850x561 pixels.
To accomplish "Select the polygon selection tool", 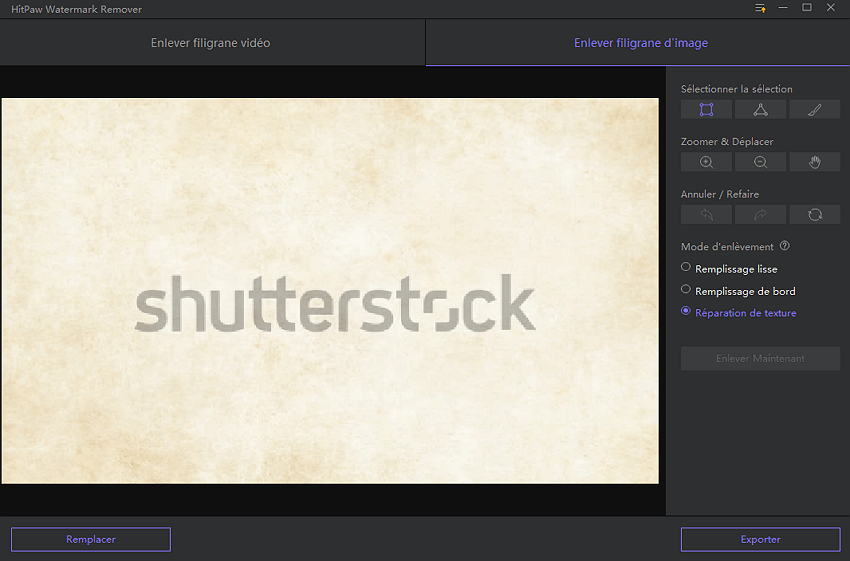I will (760, 109).
